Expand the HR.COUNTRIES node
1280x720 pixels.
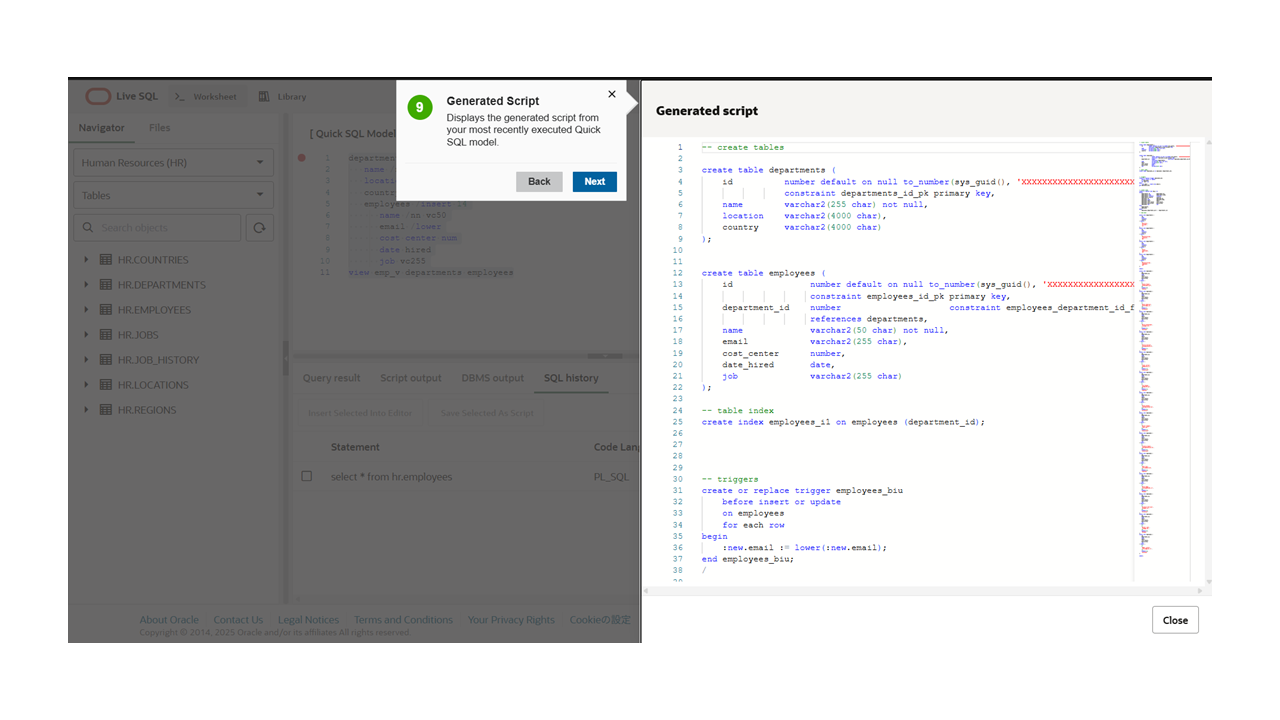(87, 260)
